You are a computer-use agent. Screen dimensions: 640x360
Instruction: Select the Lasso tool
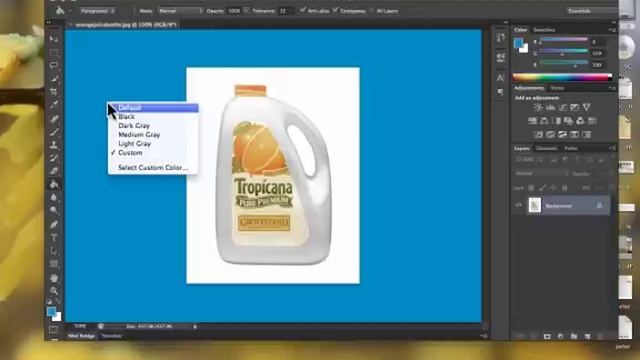tap(53, 65)
